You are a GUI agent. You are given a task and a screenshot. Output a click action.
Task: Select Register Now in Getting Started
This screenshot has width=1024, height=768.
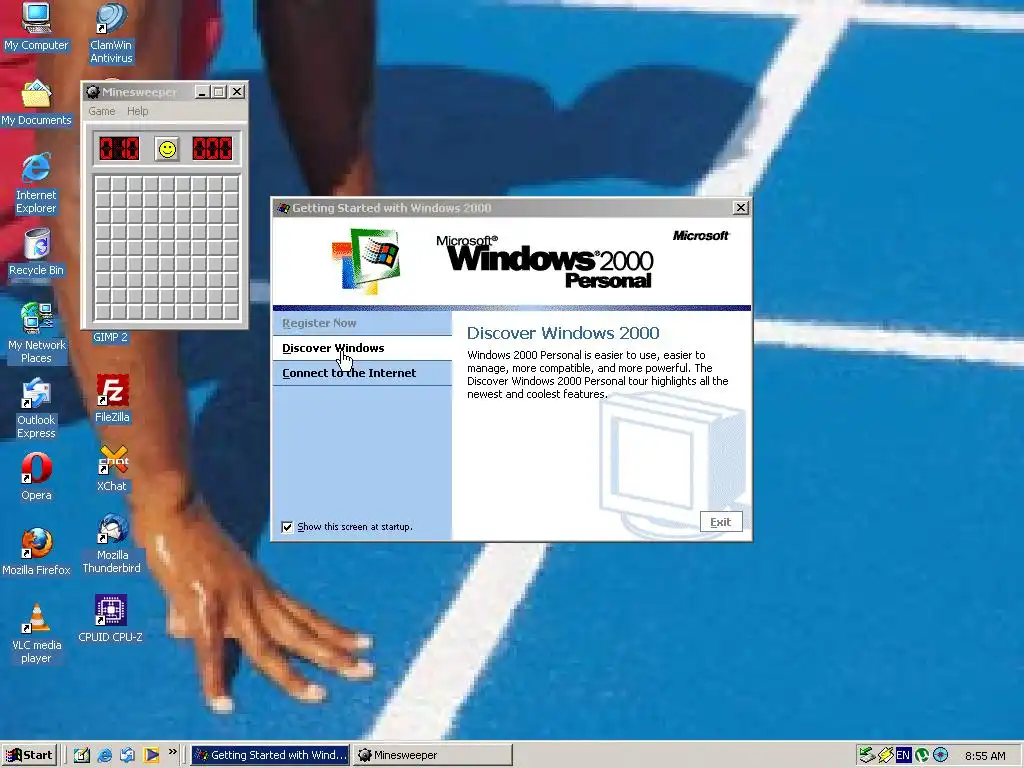pyautogui.click(x=362, y=323)
